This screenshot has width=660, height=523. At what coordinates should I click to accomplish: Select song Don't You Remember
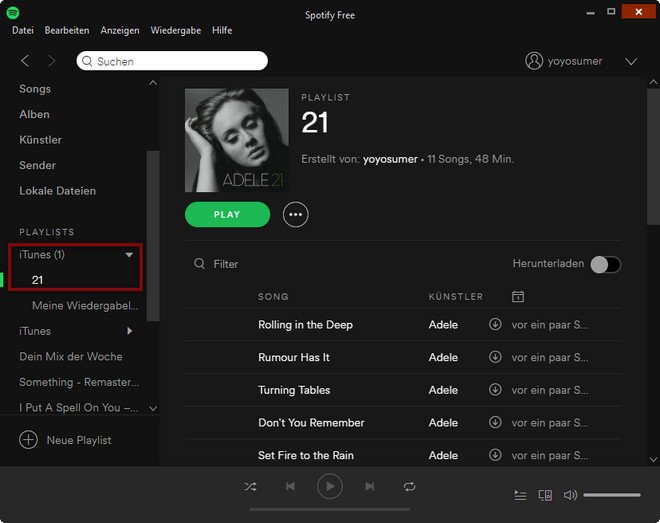click(x=311, y=422)
